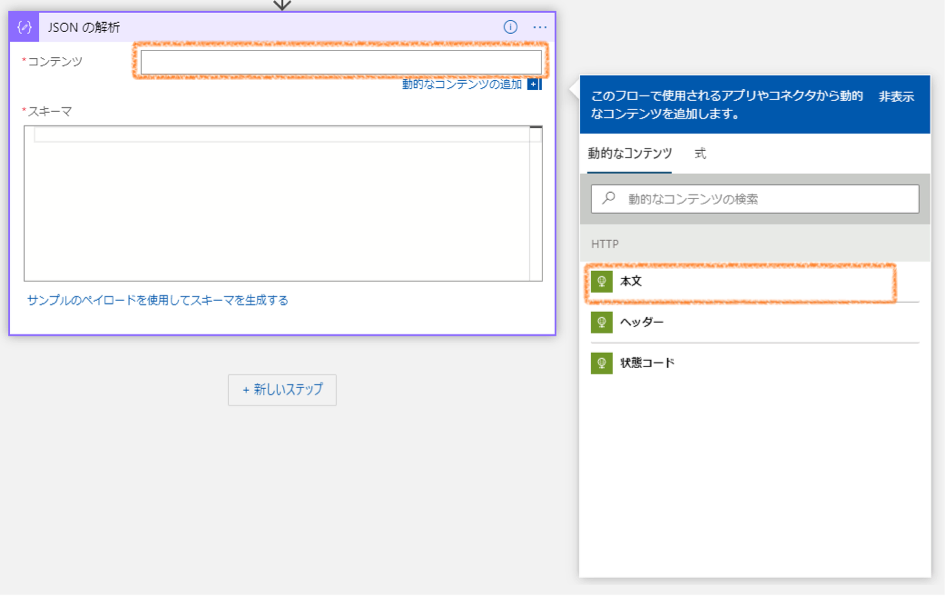Select 本文 from the HTTP list
This screenshot has height=596, width=945.
(x=755, y=281)
